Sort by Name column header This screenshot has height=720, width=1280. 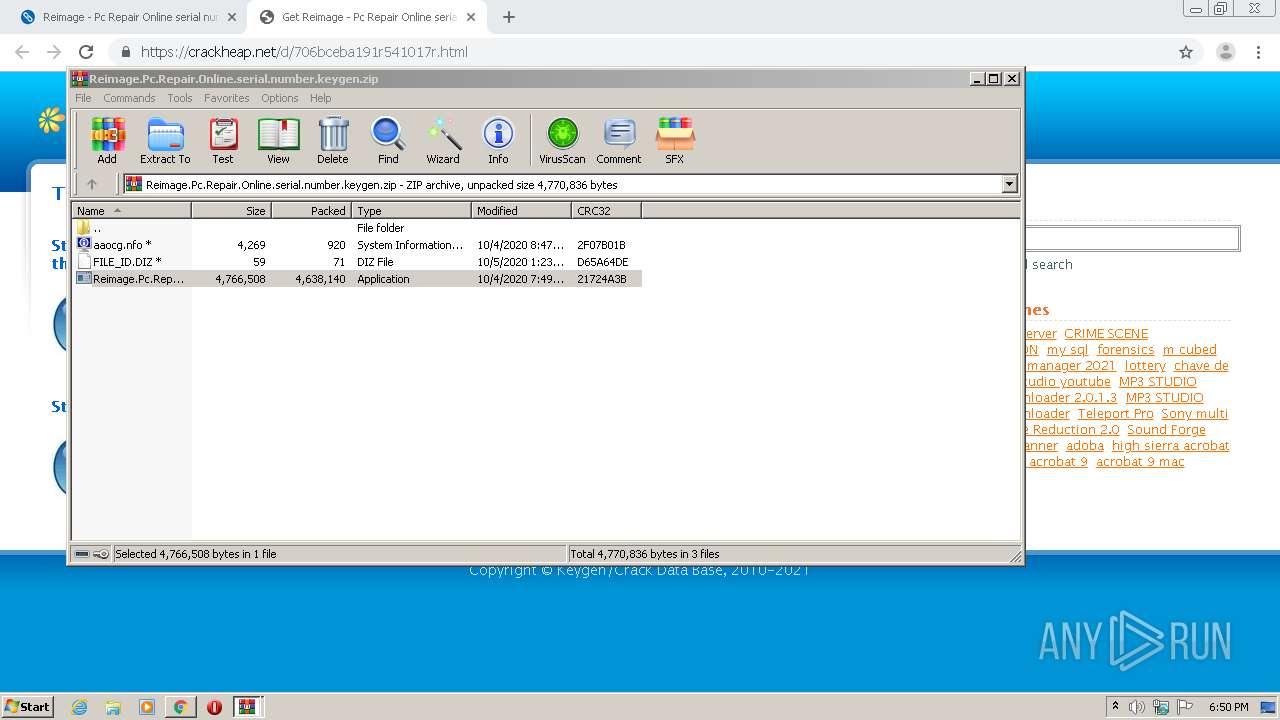pos(132,210)
